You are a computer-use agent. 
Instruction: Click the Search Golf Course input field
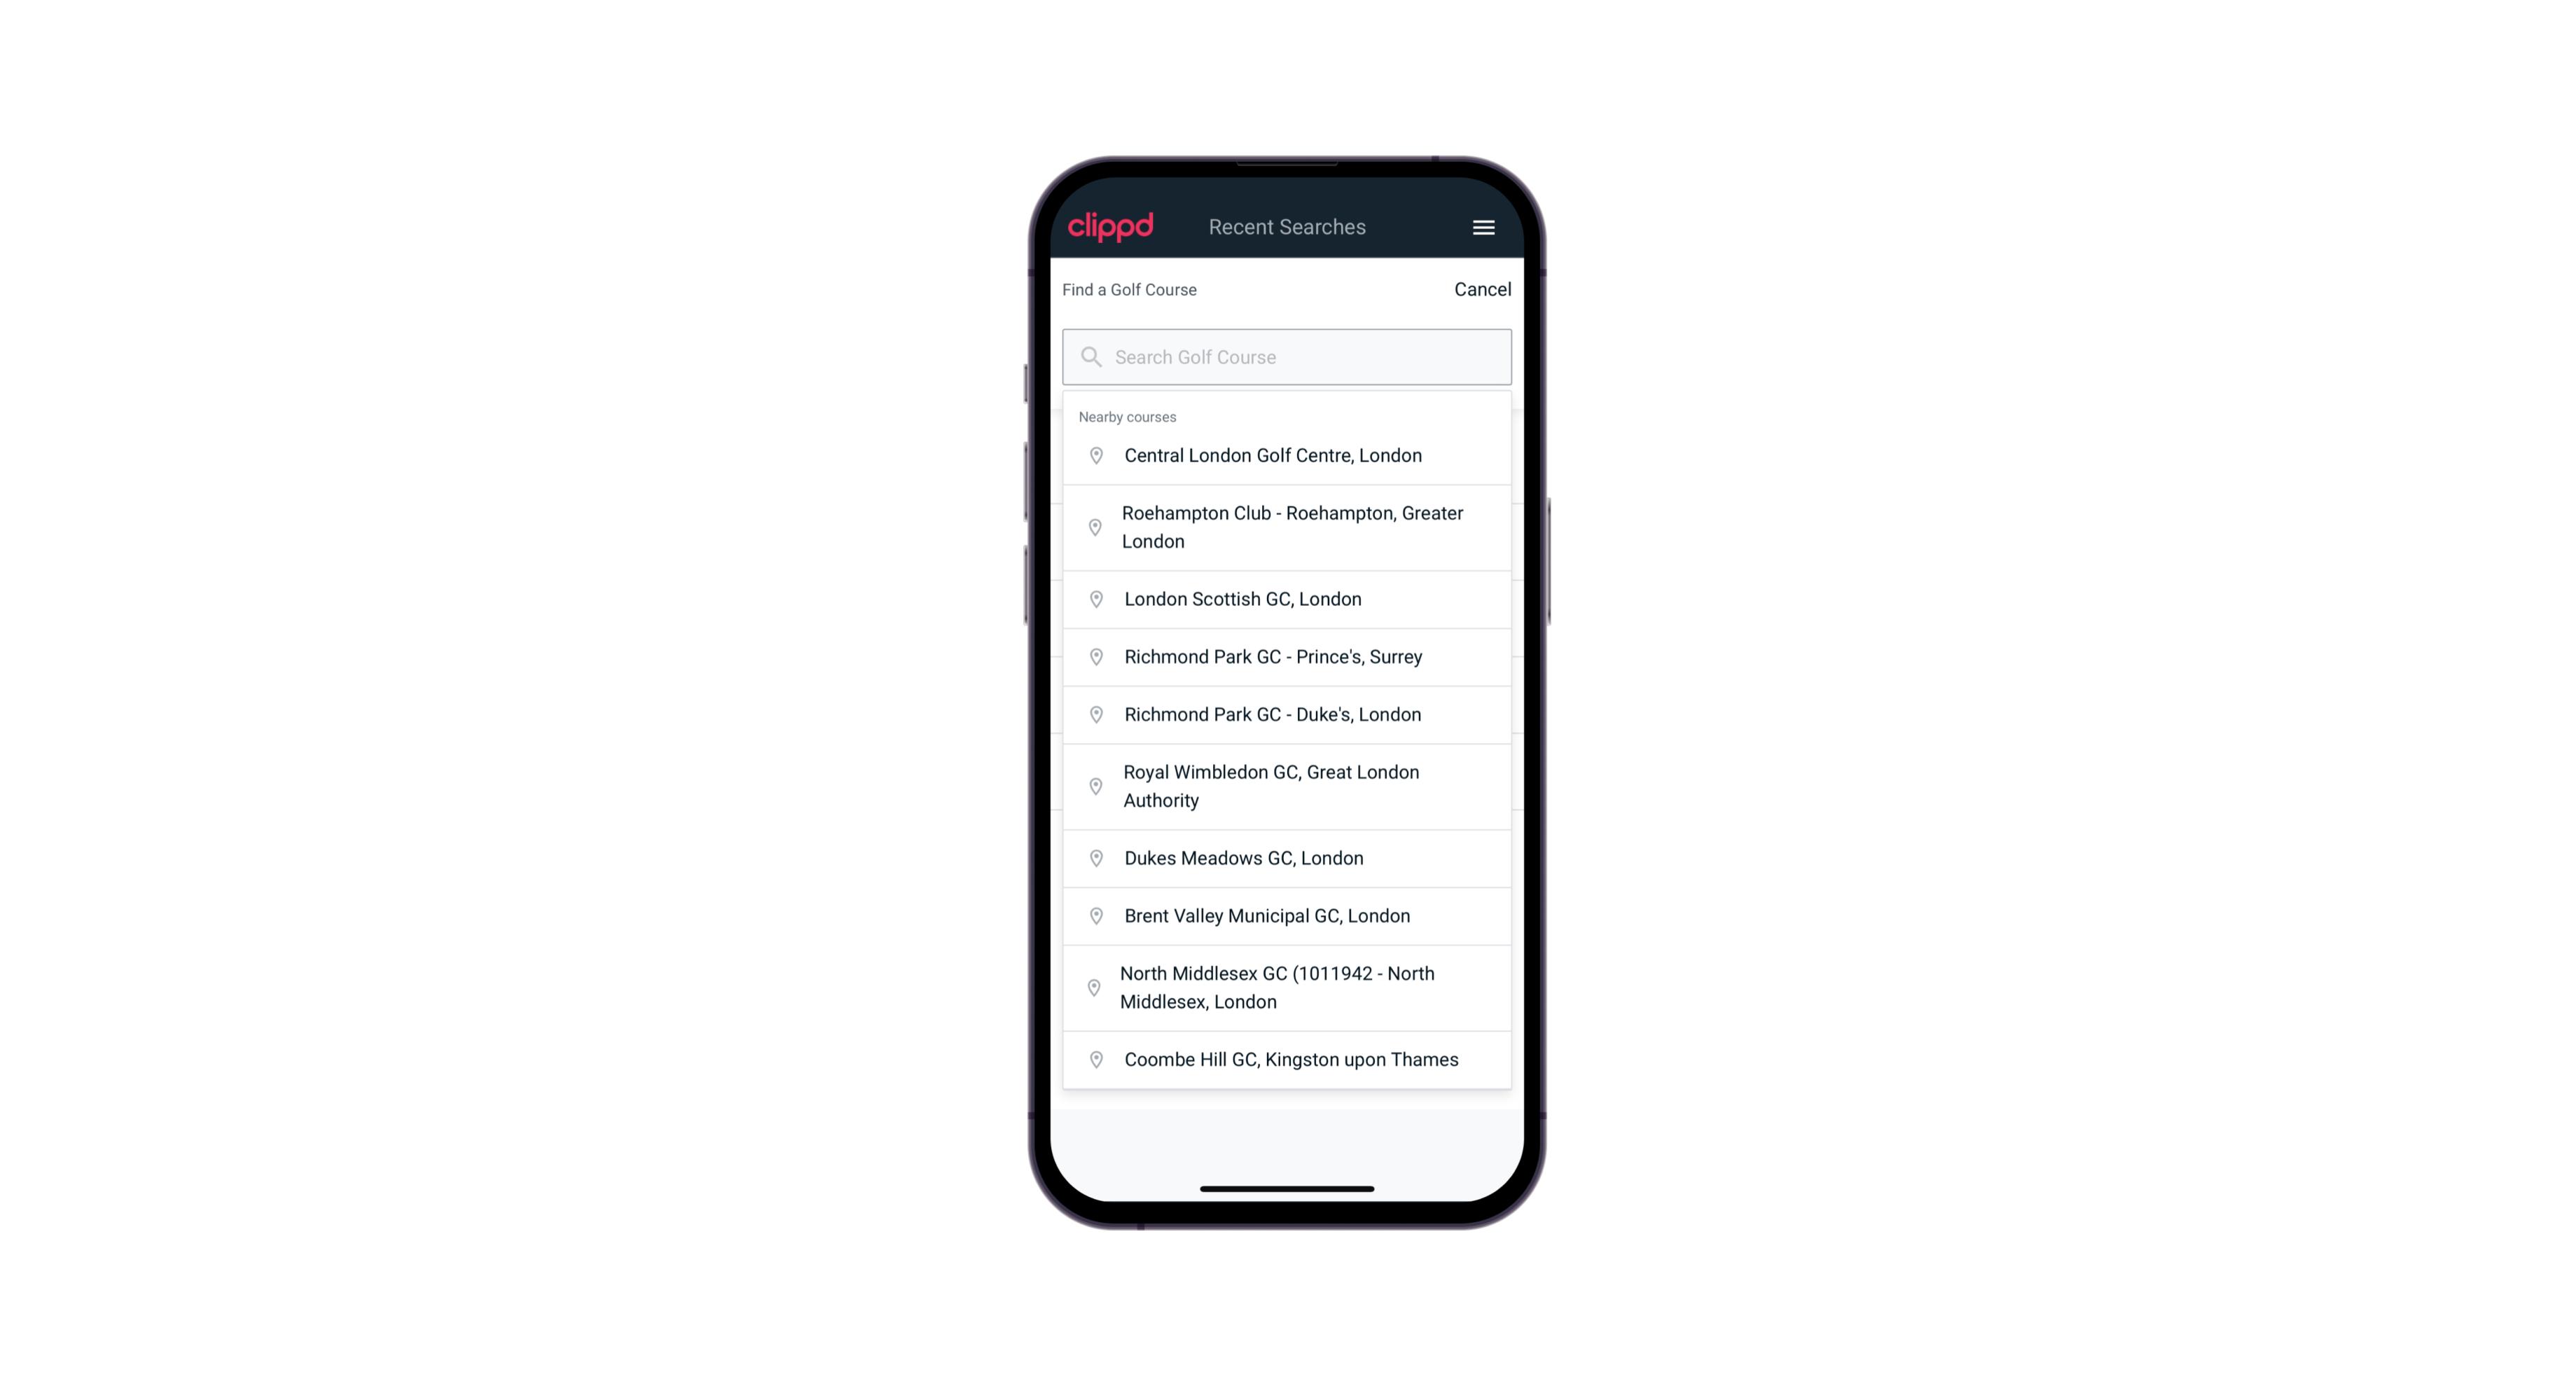[1287, 356]
